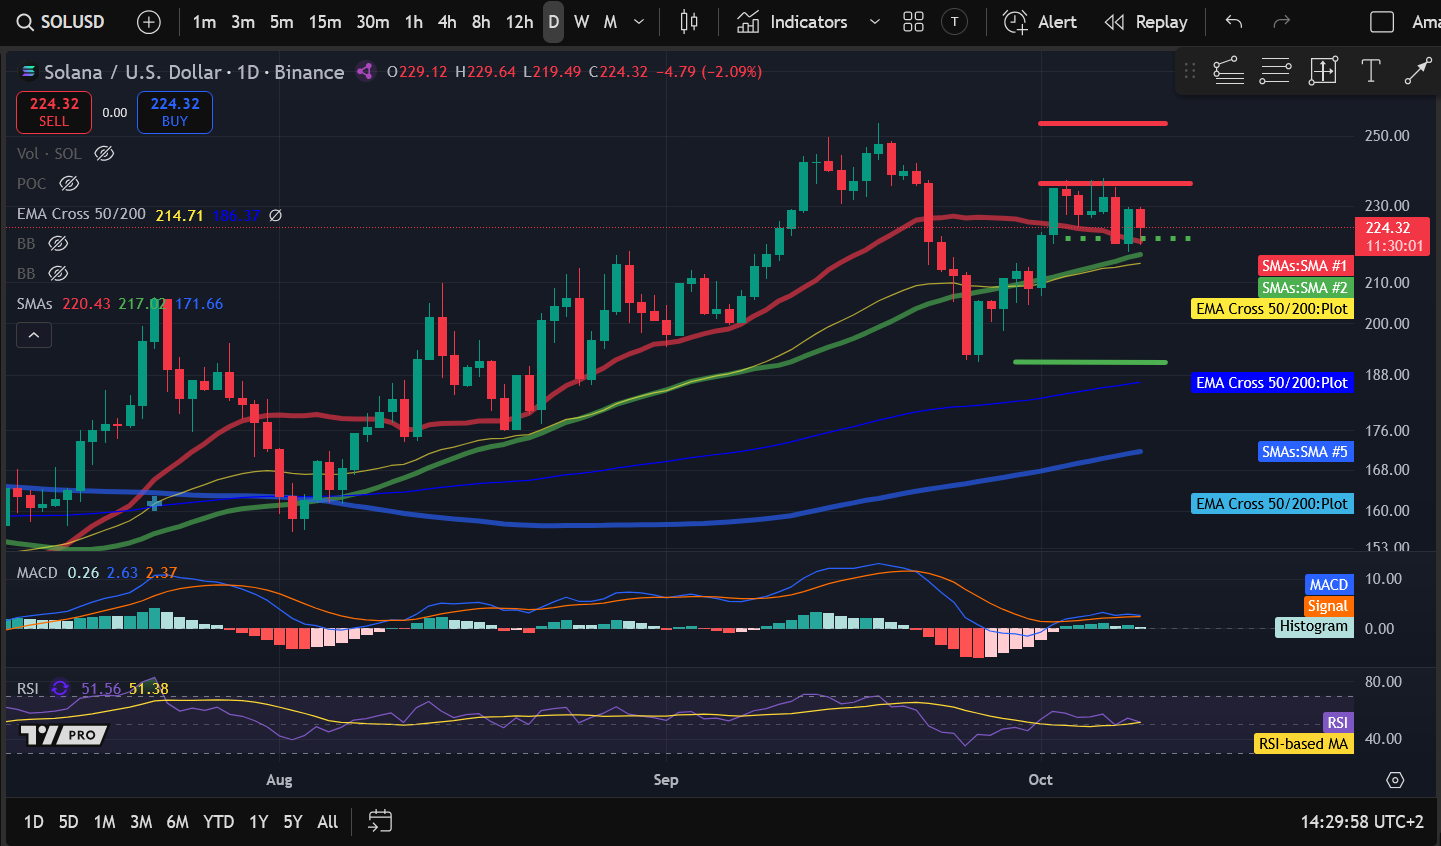Click the Histogram label in MACD pane
1441x846 pixels.
(1314, 627)
